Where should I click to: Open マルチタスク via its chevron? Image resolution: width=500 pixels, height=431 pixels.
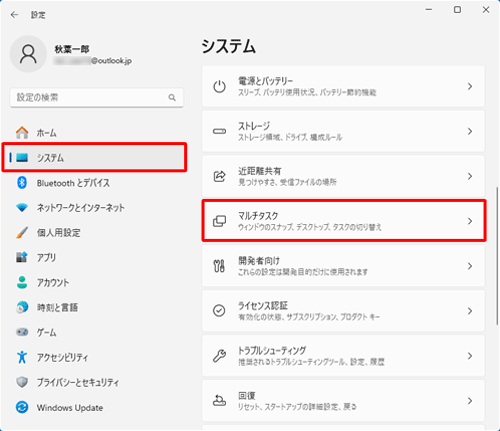pos(470,221)
